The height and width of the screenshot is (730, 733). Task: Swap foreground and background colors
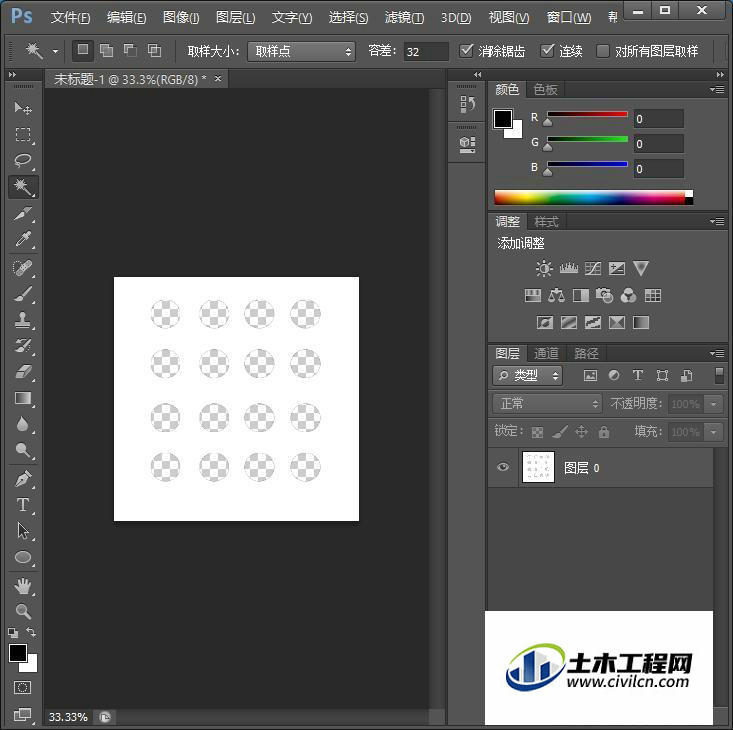pos(31,632)
